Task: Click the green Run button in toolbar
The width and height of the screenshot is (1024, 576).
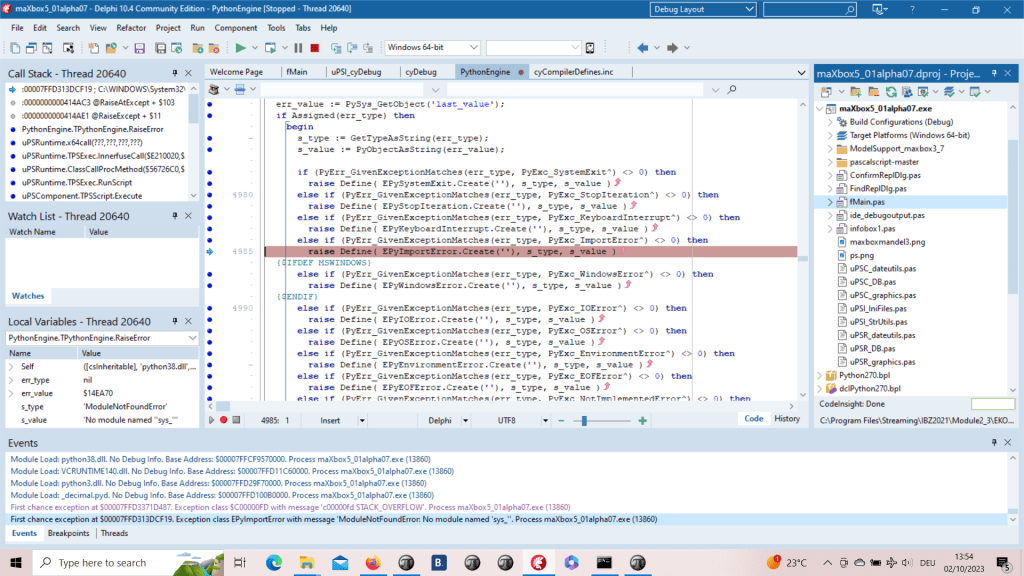Action: (241, 48)
